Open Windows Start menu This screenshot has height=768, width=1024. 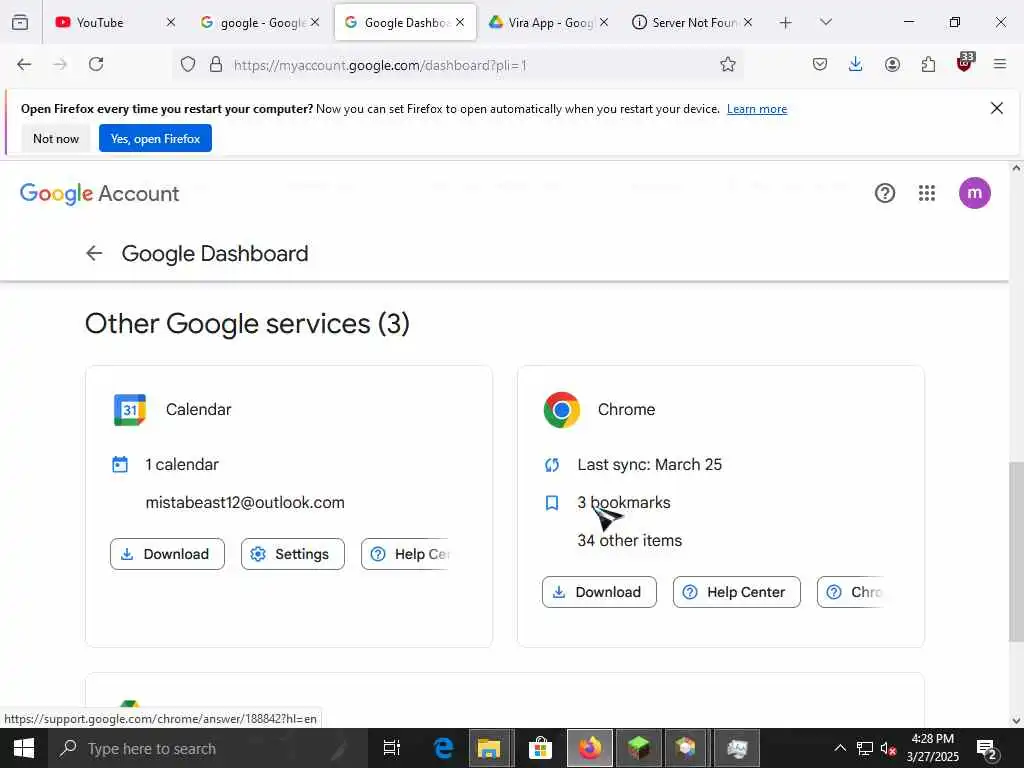coord(24,748)
